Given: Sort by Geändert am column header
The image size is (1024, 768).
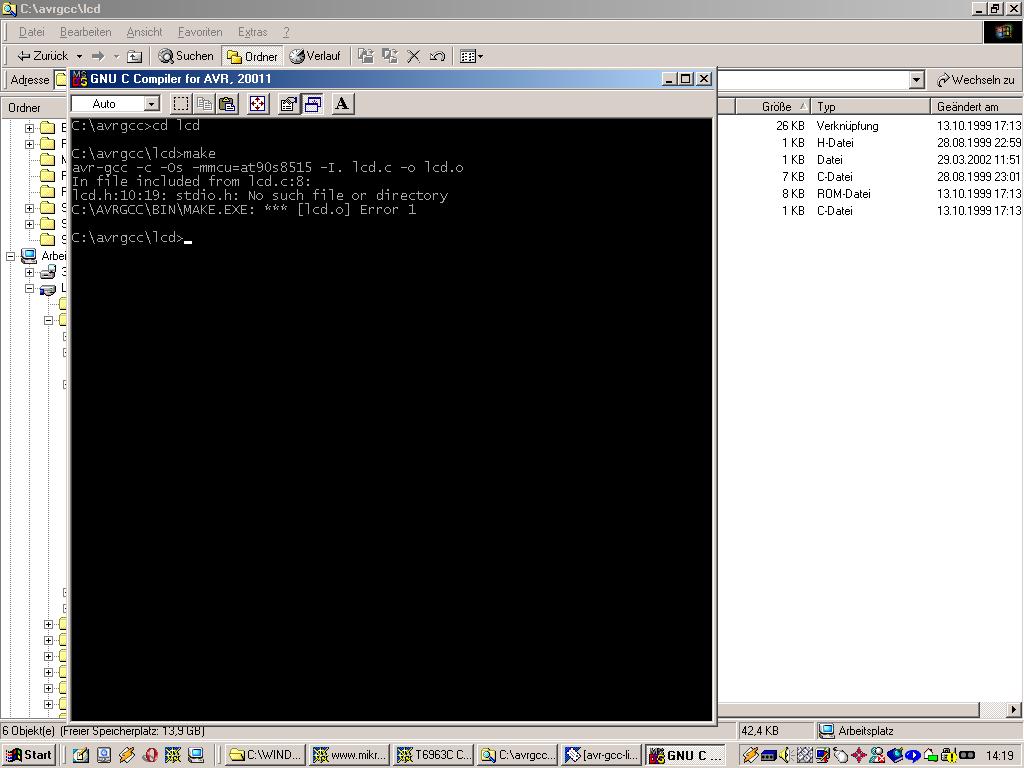Looking at the screenshot, I should pyautogui.click(x=976, y=106).
